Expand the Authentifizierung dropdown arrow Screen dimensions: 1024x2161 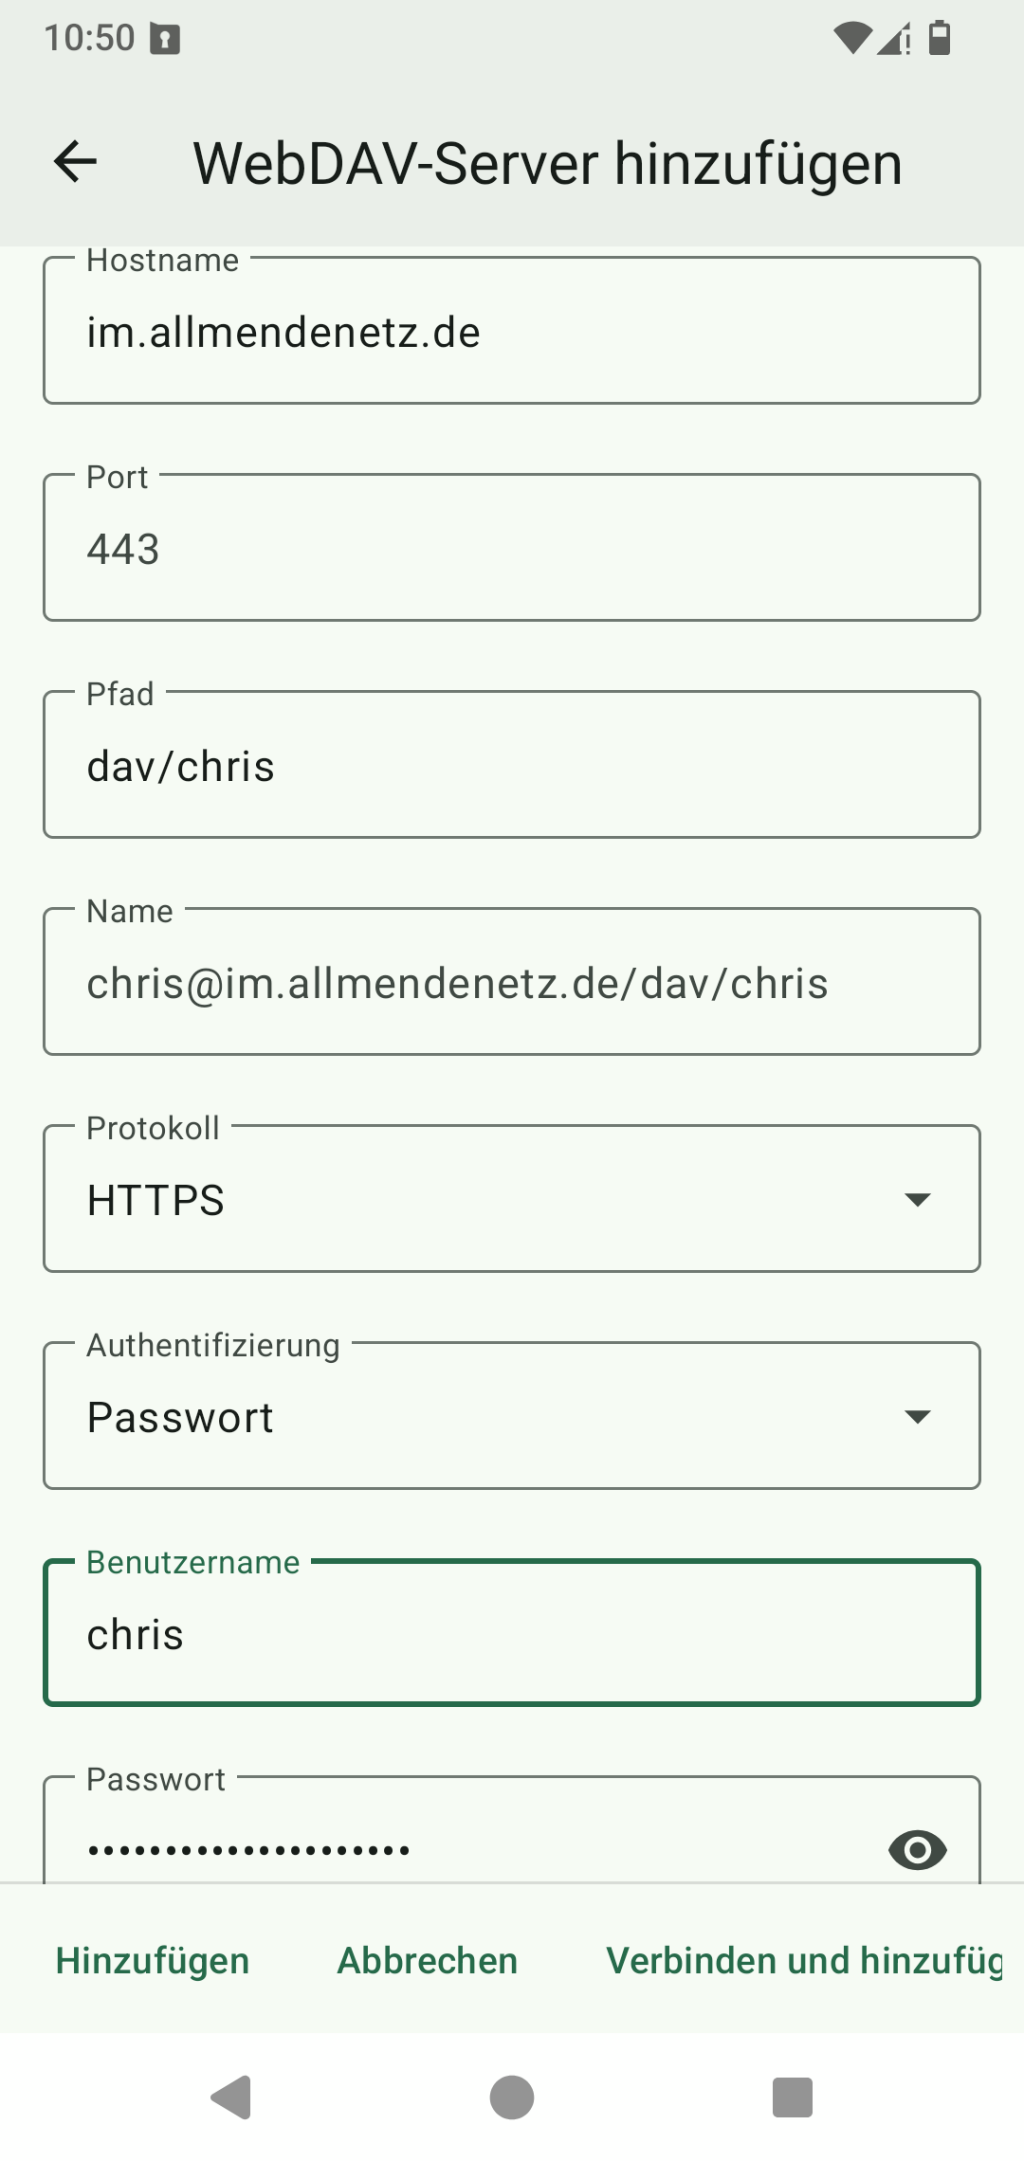[x=916, y=1416]
